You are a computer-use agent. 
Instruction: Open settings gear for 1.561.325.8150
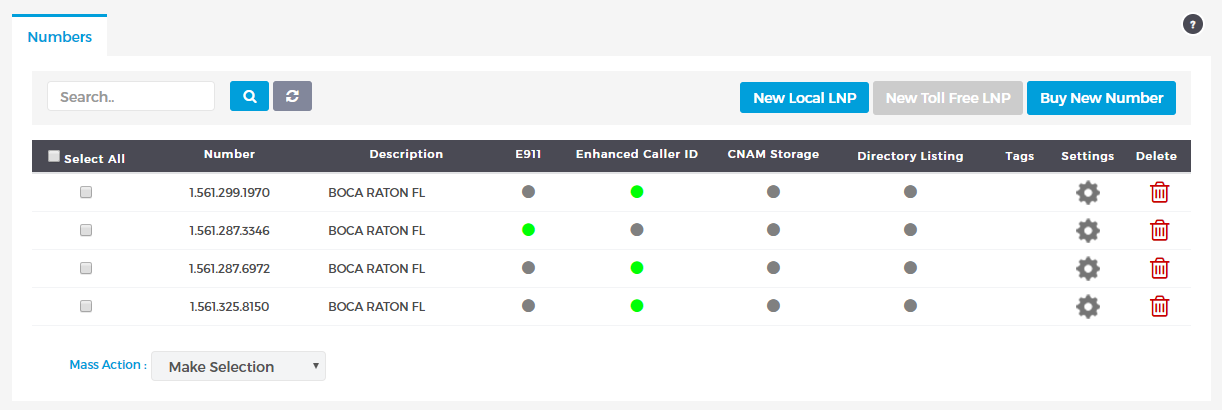pyautogui.click(x=1087, y=306)
